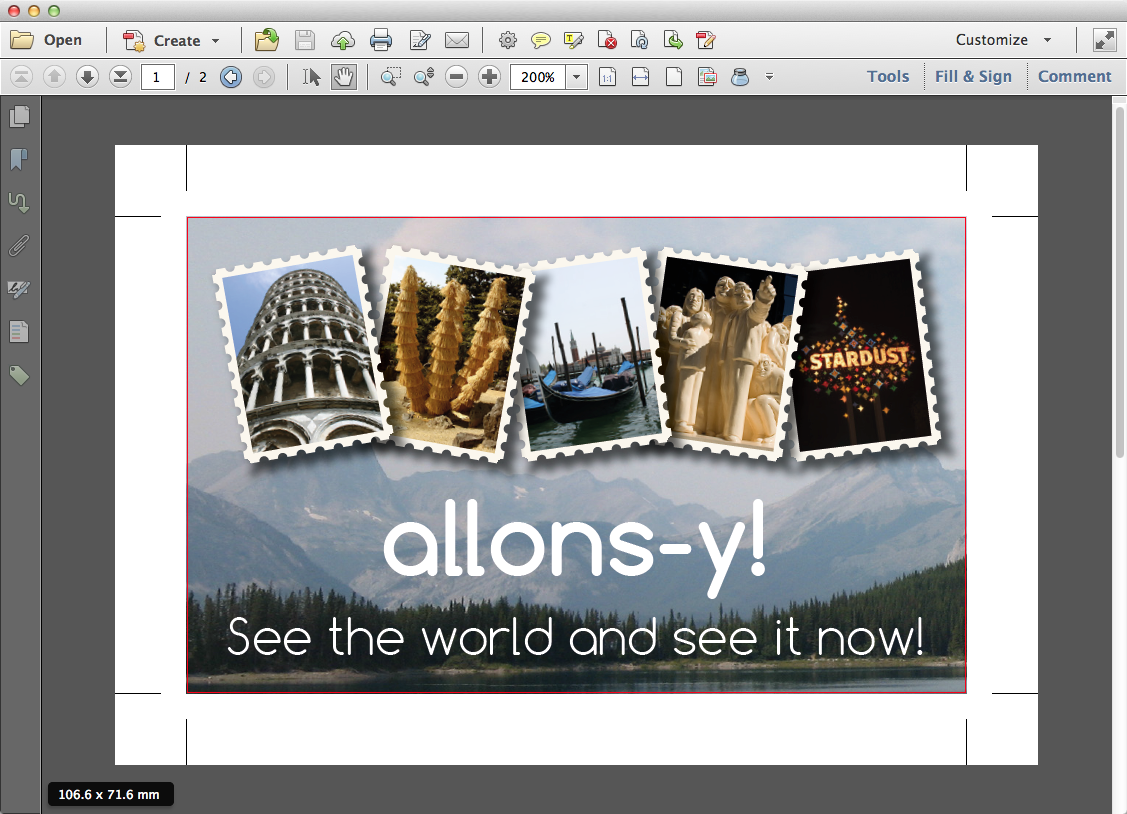Send the file via the envelope icon

click(x=457, y=40)
